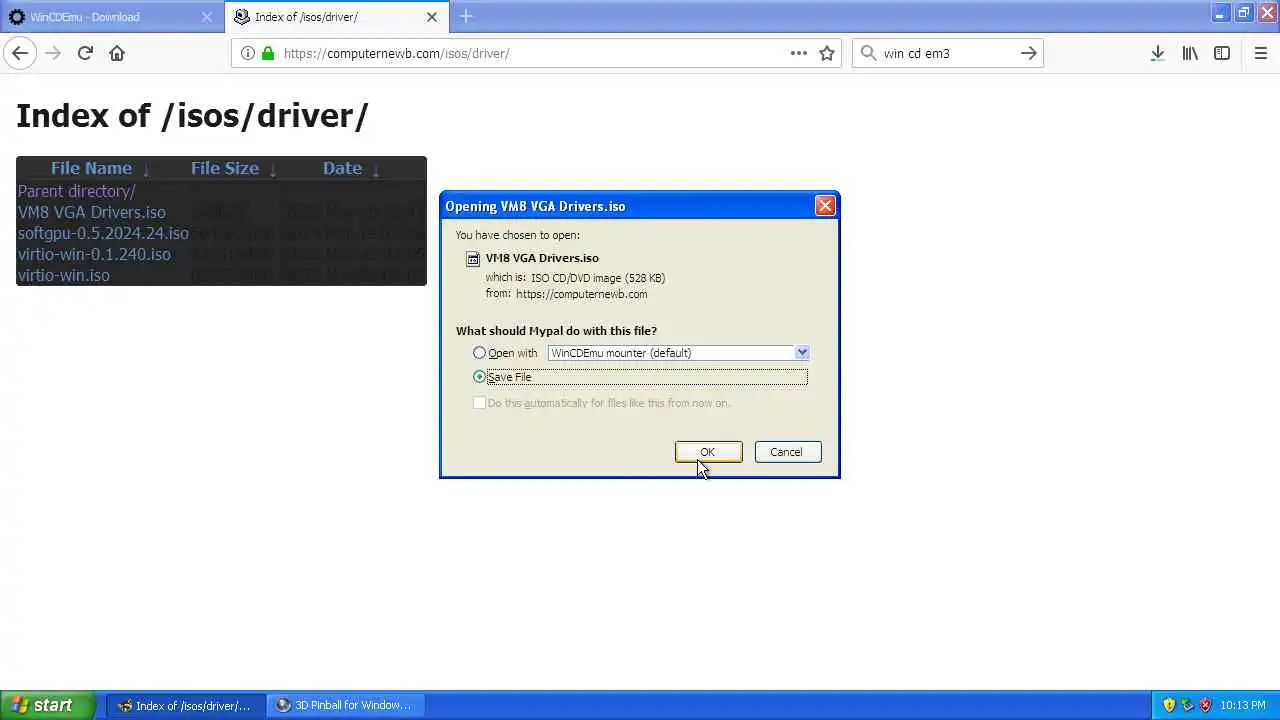
Task: Click the yellow shield tray icon
Action: (1169, 705)
